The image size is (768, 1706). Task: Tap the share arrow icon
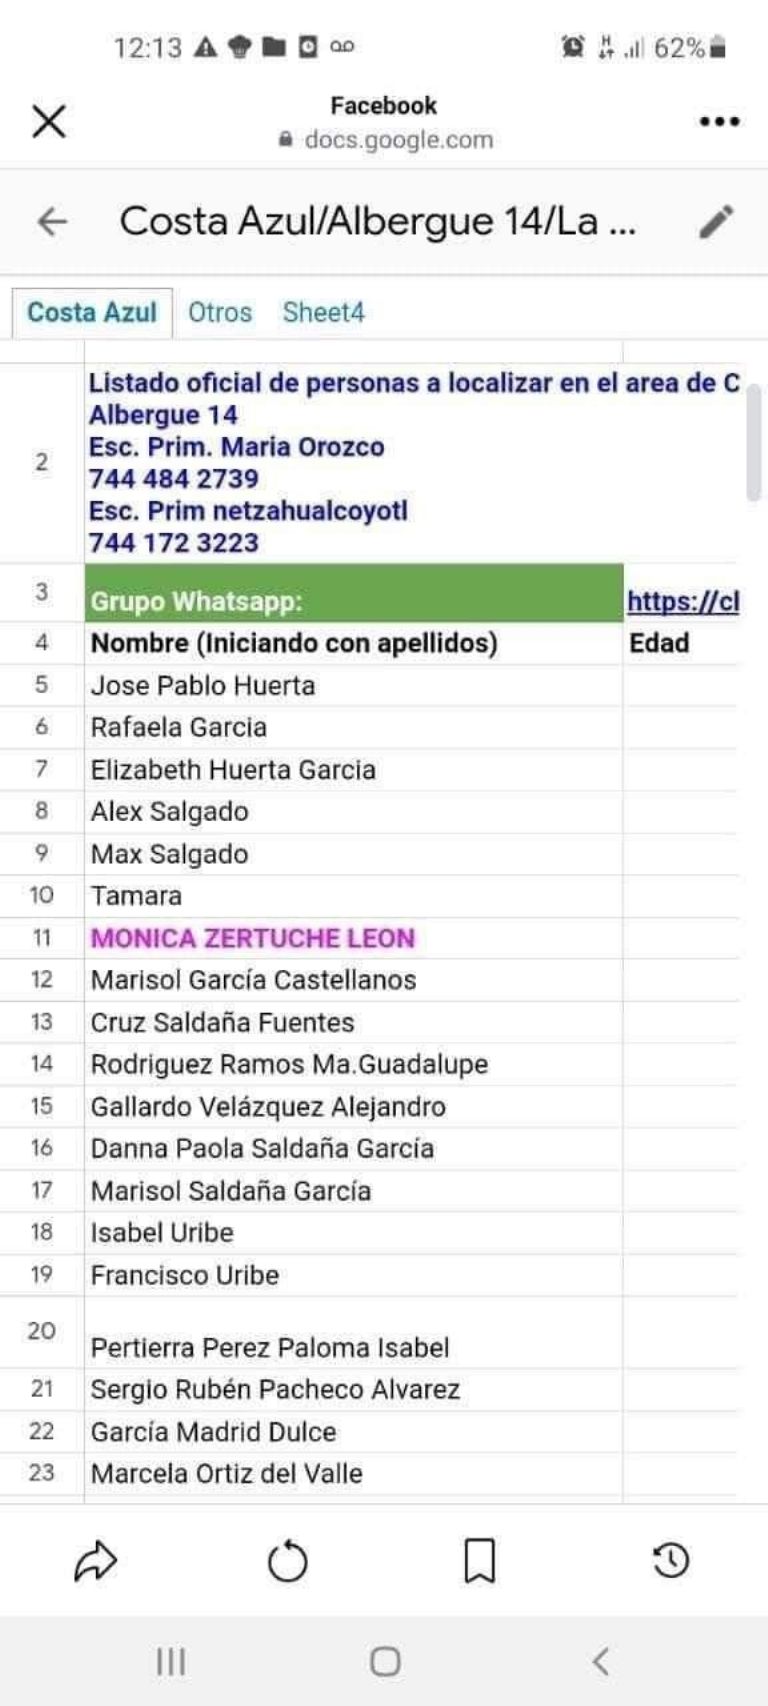tap(96, 1560)
